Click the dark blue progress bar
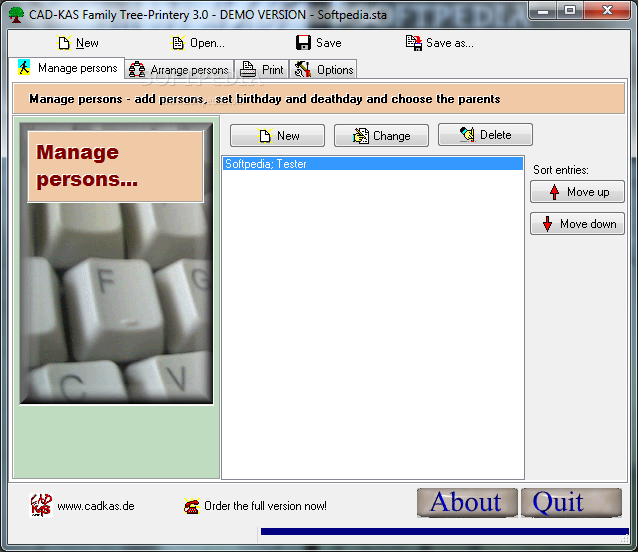The width and height of the screenshot is (638, 552). point(445,531)
